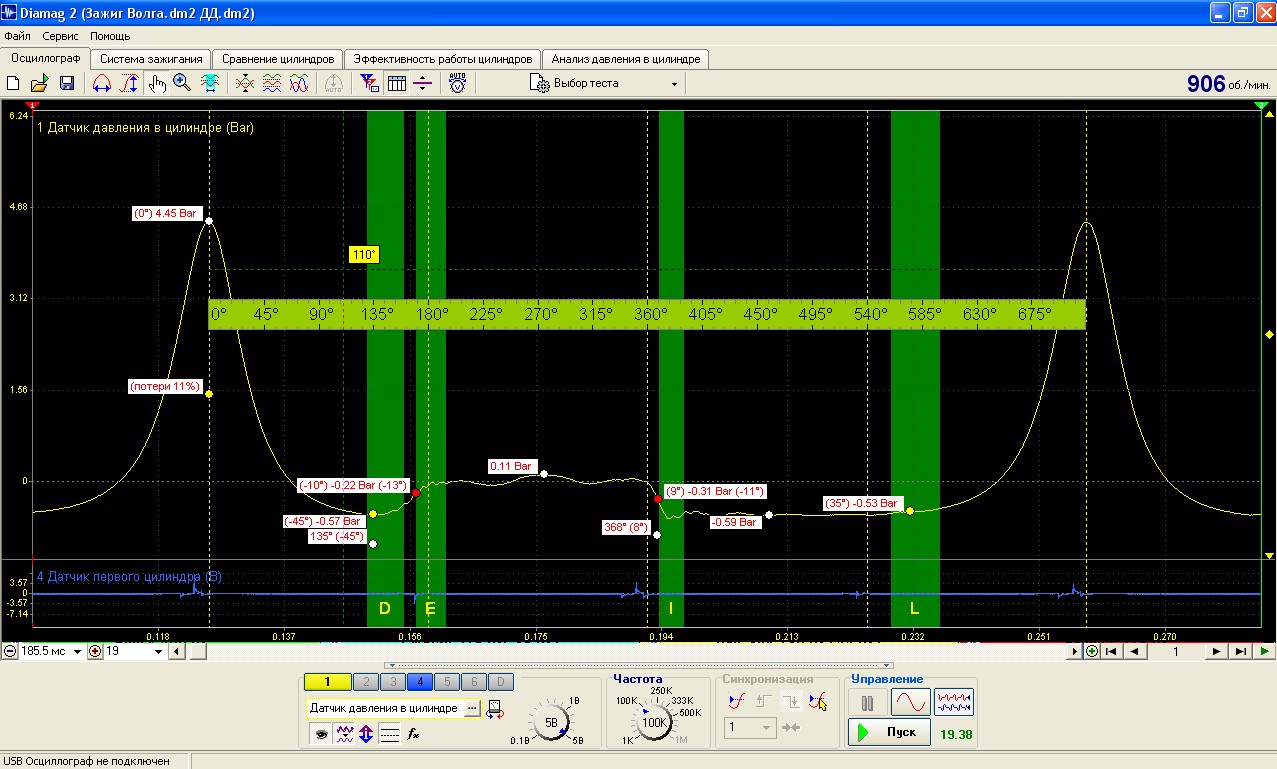Image resolution: width=1277 pixels, height=769 pixels.
Task: Click the line style icon
Action: point(390,734)
